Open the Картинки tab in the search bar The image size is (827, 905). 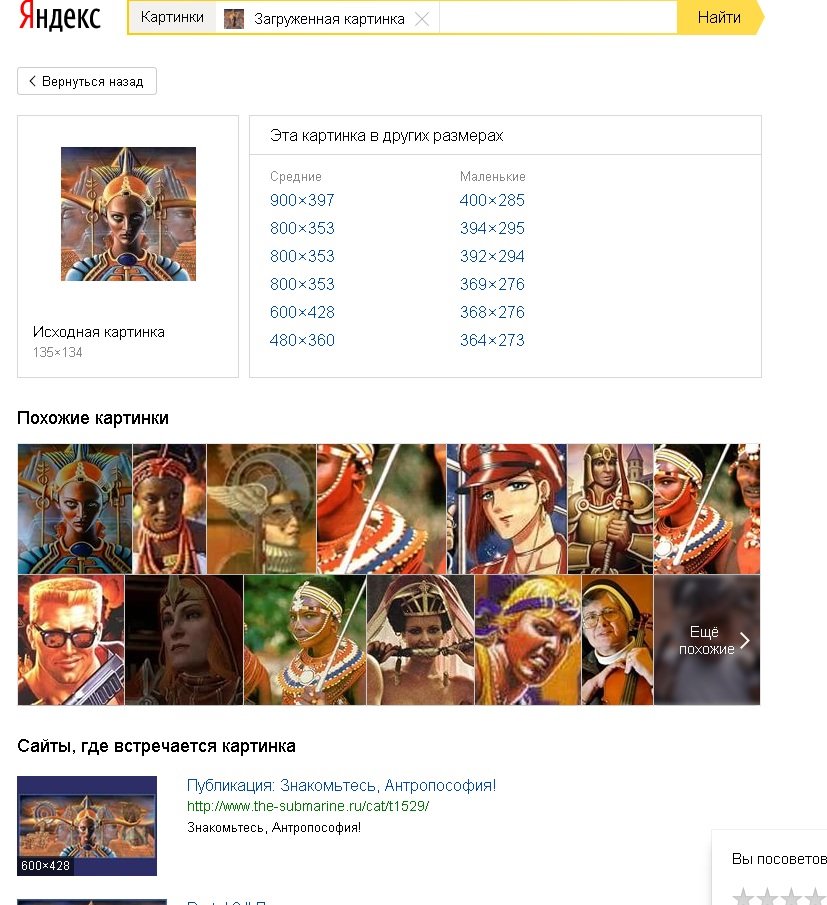(x=172, y=17)
